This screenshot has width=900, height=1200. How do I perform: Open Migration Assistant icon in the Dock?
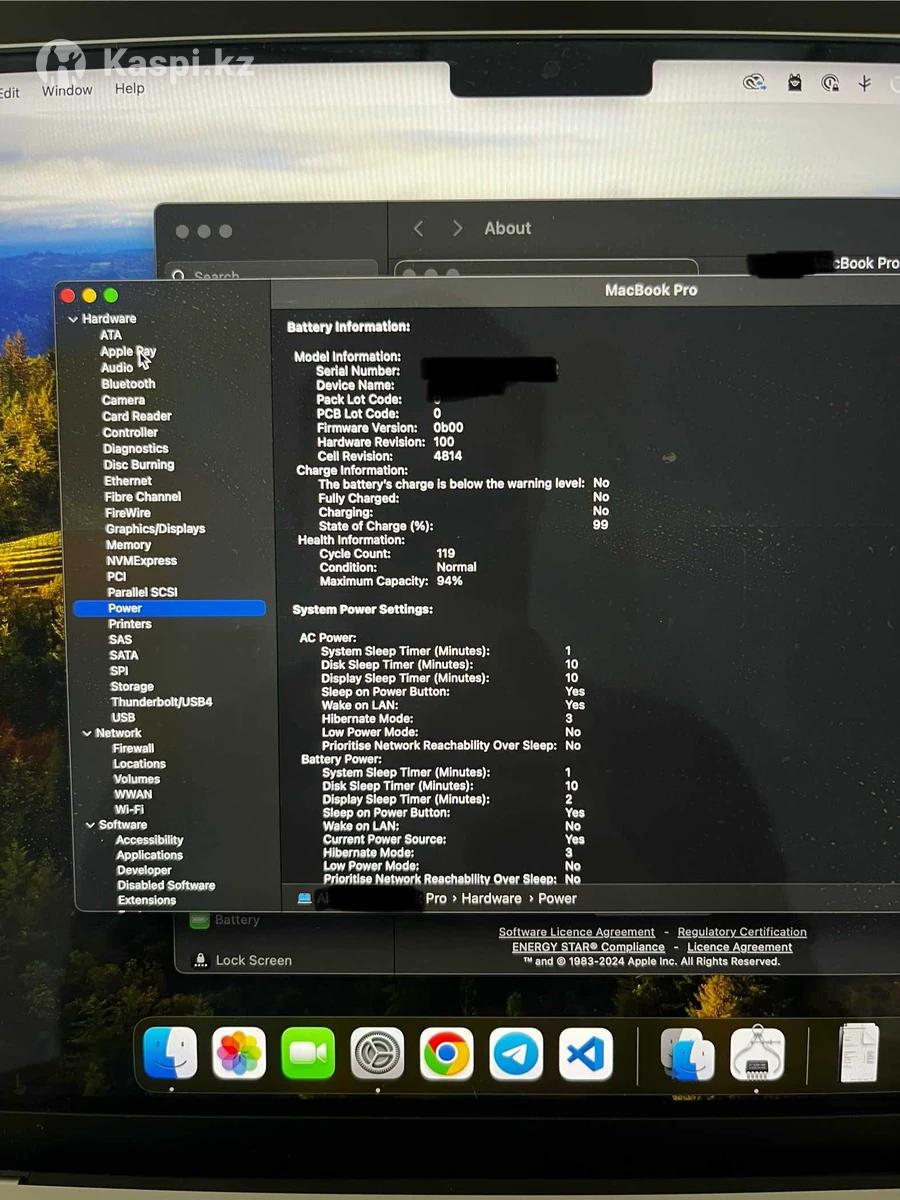coord(688,1054)
